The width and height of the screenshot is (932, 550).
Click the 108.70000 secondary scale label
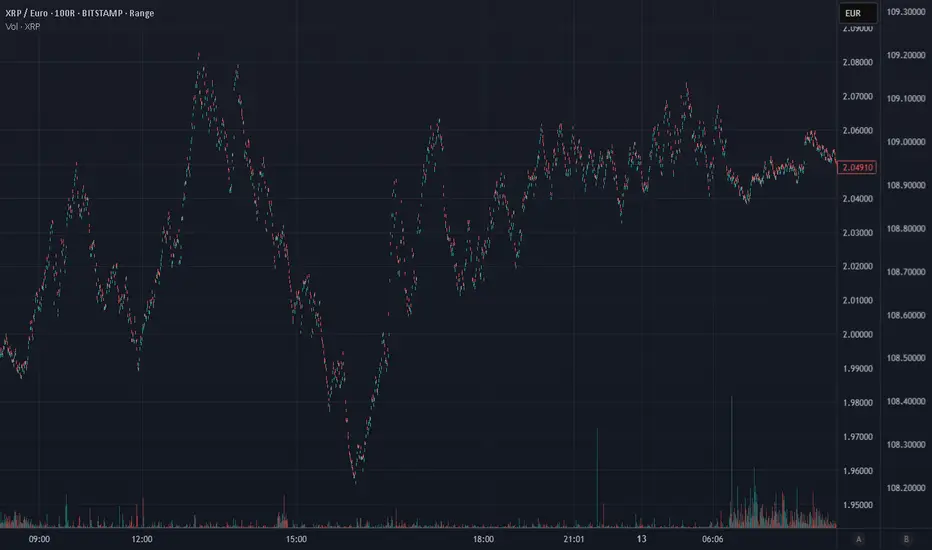click(x=906, y=272)
